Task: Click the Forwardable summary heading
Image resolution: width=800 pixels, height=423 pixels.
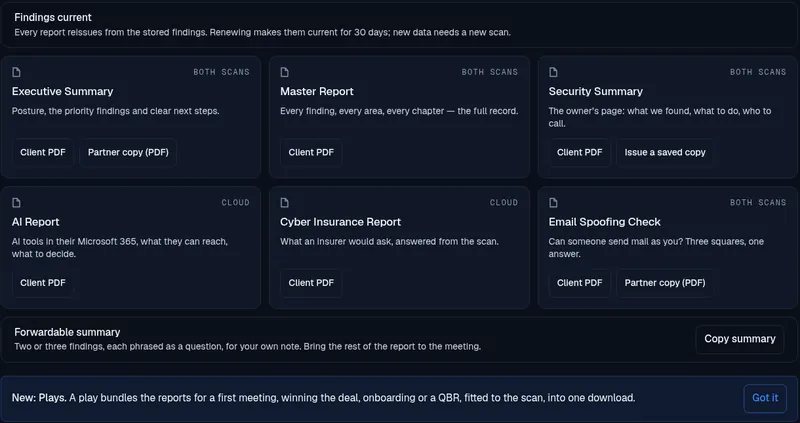Action: click(x=67, y=332)
